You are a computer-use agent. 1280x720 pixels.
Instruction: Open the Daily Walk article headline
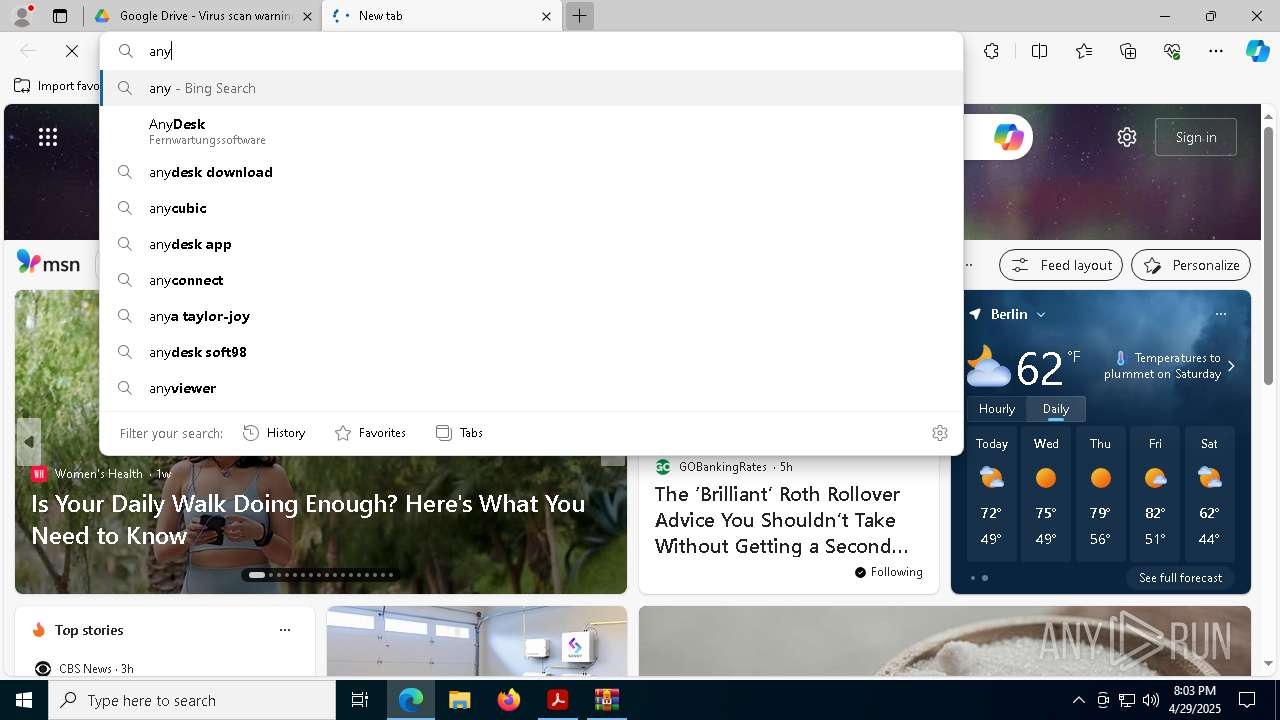point(308,520)
